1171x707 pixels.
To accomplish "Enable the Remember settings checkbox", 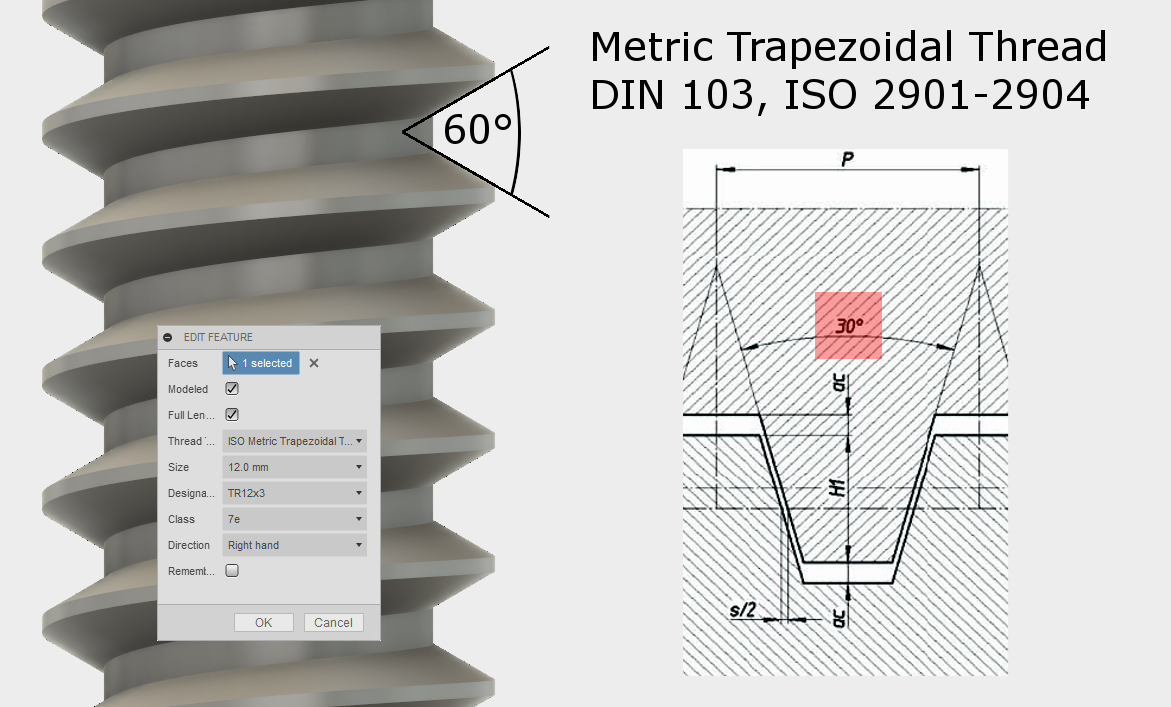I will (x=231, y=570).
